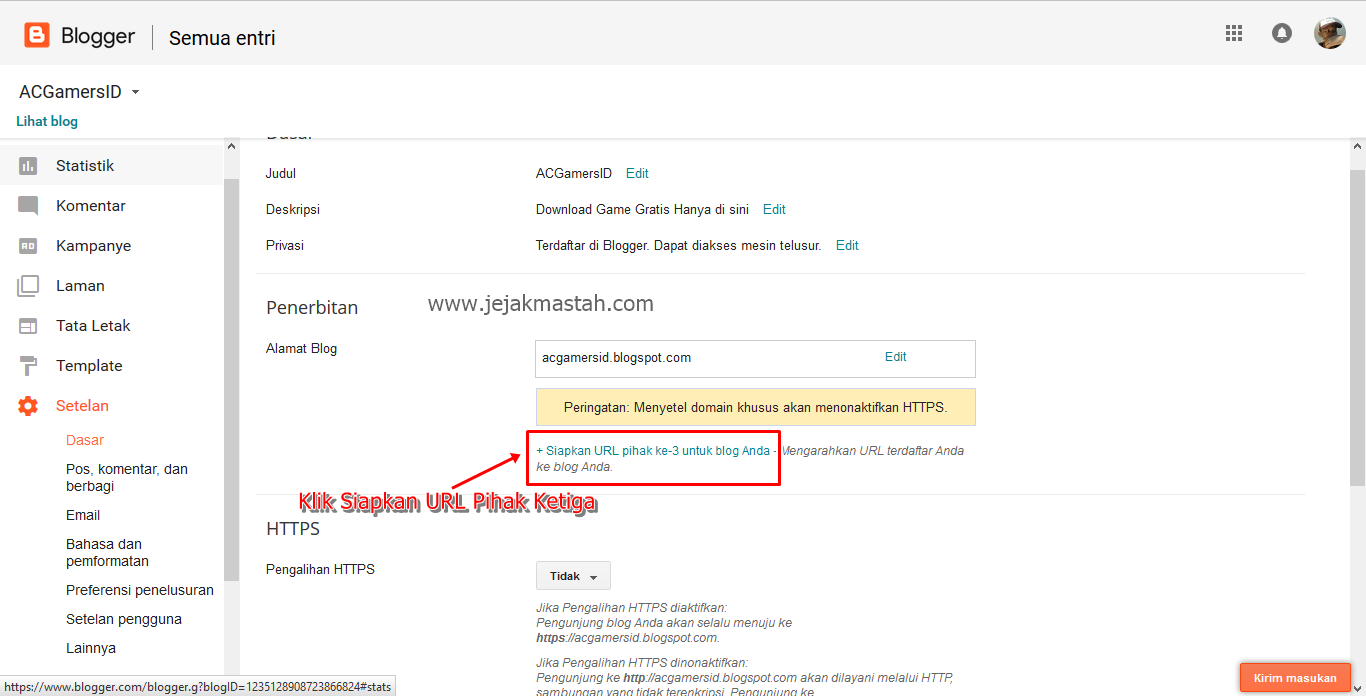Expand the ACGamersID blog selector dropdown
Screen dimensions: 1366x696
[80, 92]
